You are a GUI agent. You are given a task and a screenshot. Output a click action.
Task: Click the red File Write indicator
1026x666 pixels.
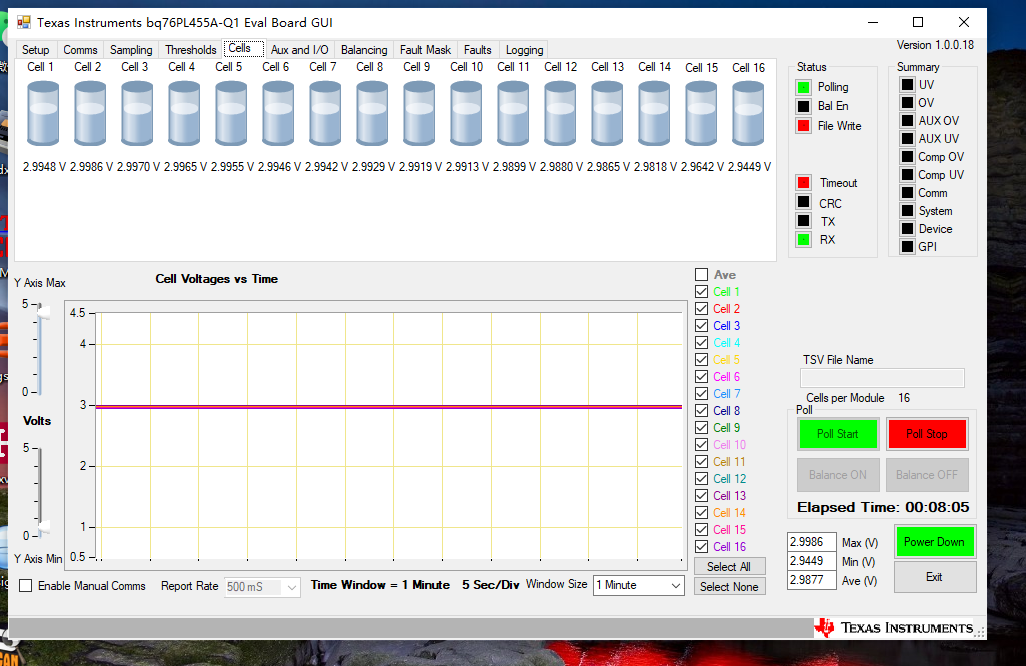click(804, 126)
